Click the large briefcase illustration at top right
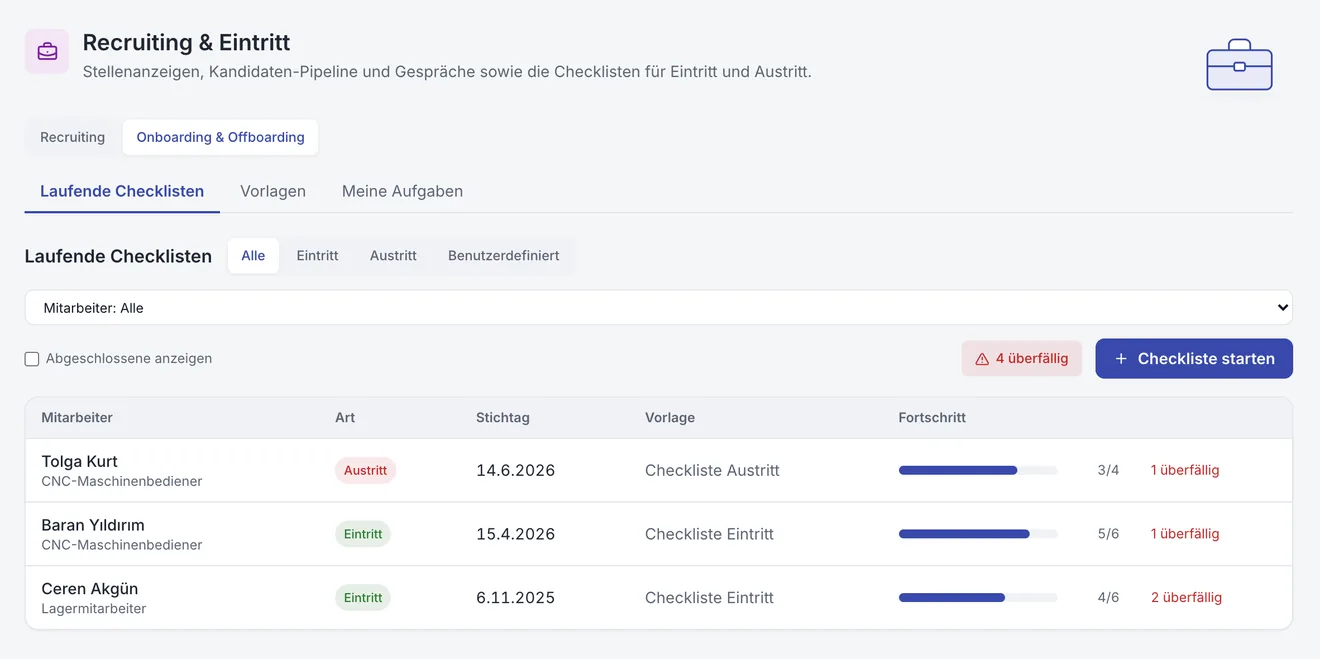This screenshot has width=1320, height=659. click(x=1239, y=65)
